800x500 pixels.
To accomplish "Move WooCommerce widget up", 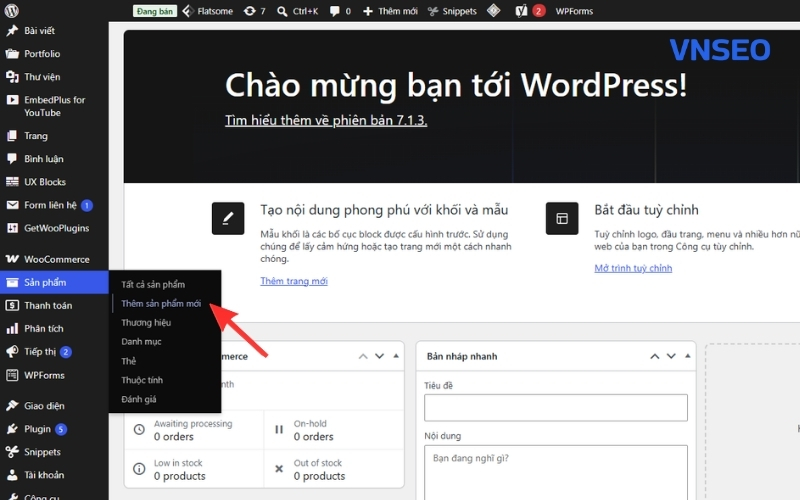I will (363, 356).
